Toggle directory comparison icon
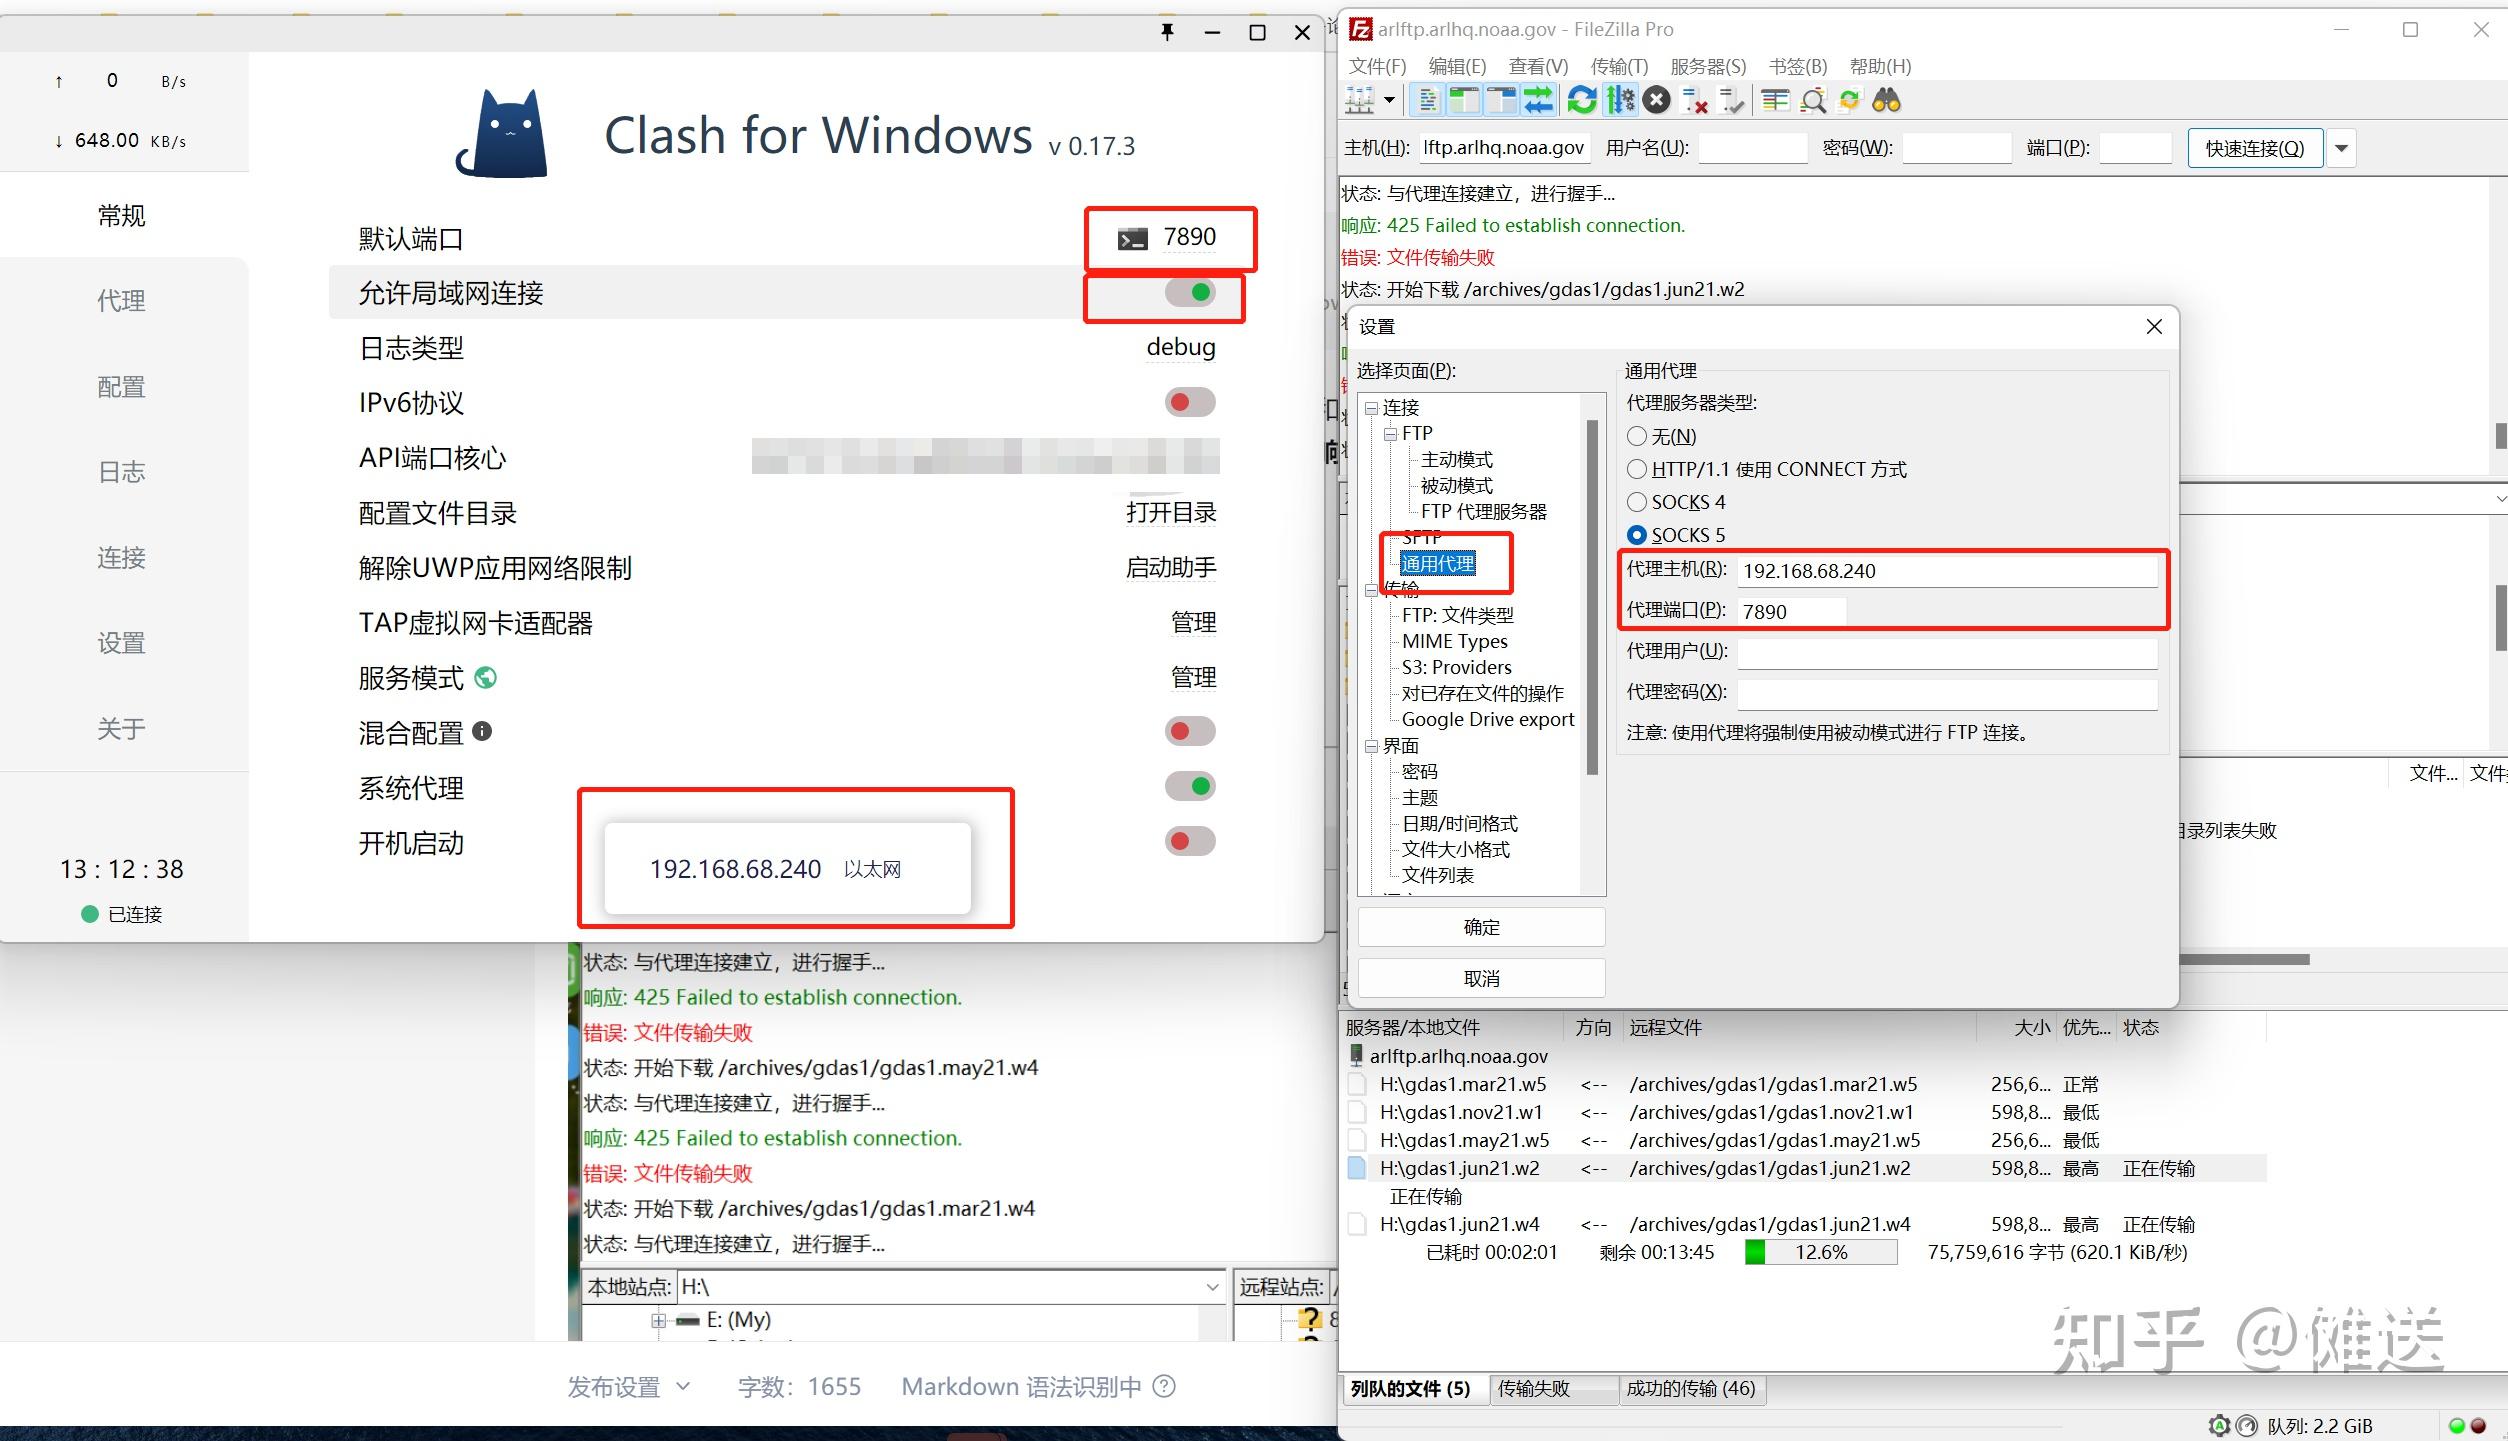The width and height of the screenshot is (2508, 1441). click(x=1812, y=100)
